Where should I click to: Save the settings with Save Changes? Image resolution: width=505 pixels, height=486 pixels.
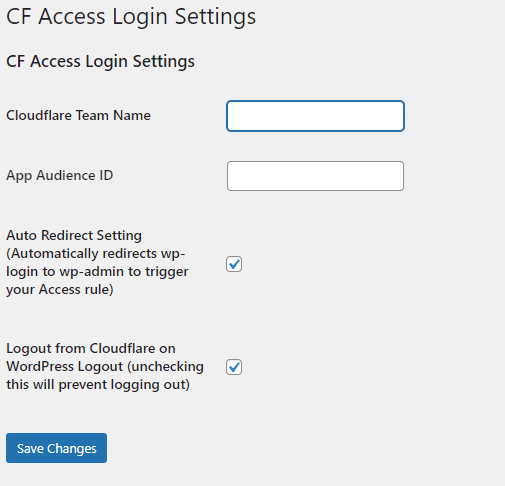coord(56,448)
